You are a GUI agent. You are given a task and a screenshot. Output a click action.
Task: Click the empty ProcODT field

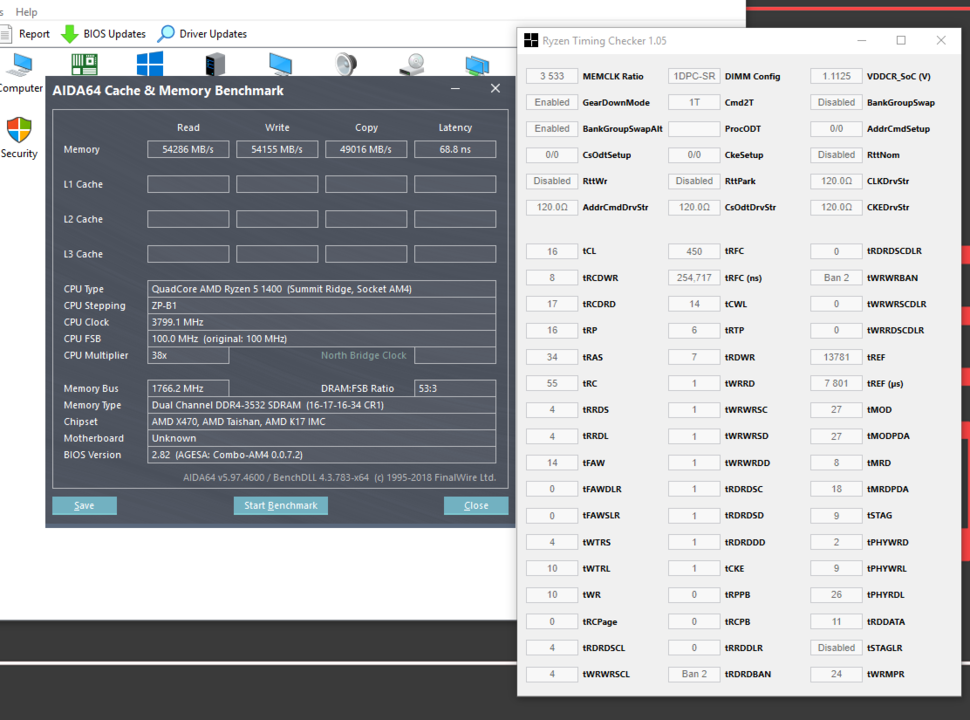click(694, 129)
